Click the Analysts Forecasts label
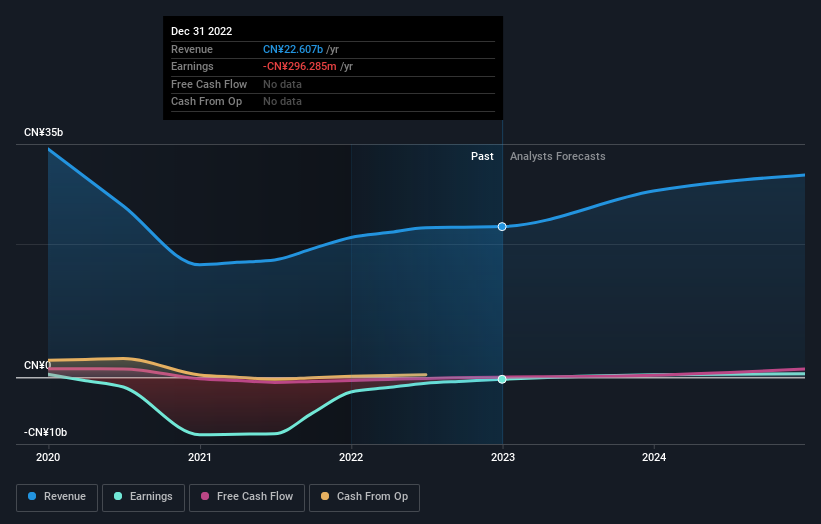 pyautogui.click(x=558, y=157)
